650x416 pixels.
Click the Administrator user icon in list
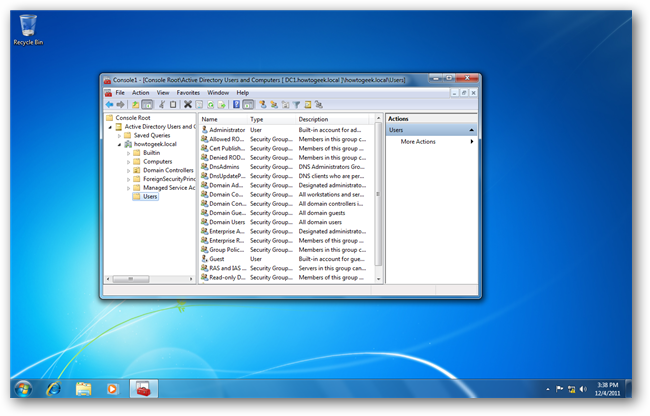[x=204, y=130]
